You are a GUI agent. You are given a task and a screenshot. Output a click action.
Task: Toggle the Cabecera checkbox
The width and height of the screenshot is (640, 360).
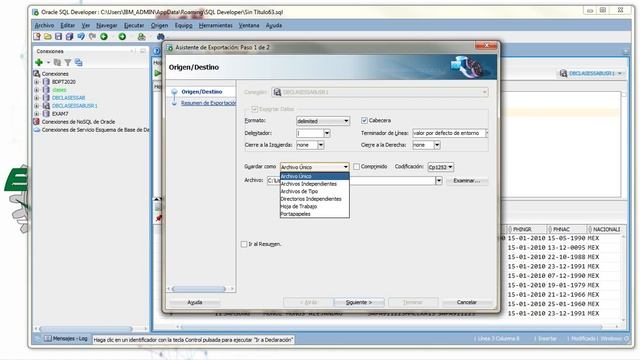tap(364, 120)
